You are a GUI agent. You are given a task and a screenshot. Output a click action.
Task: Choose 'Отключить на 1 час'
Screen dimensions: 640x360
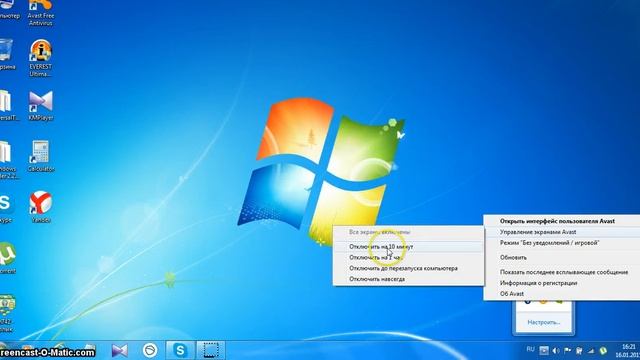[408, 257]
